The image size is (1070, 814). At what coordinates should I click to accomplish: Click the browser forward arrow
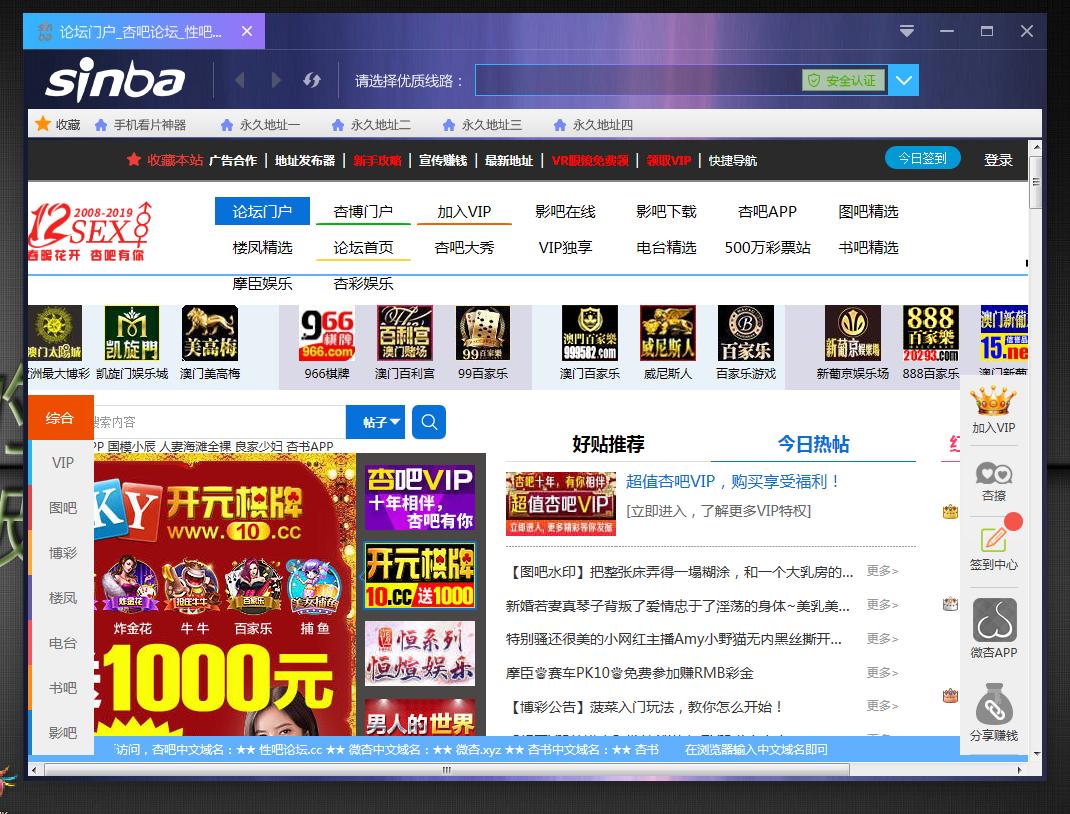click(x=276, y=80)
